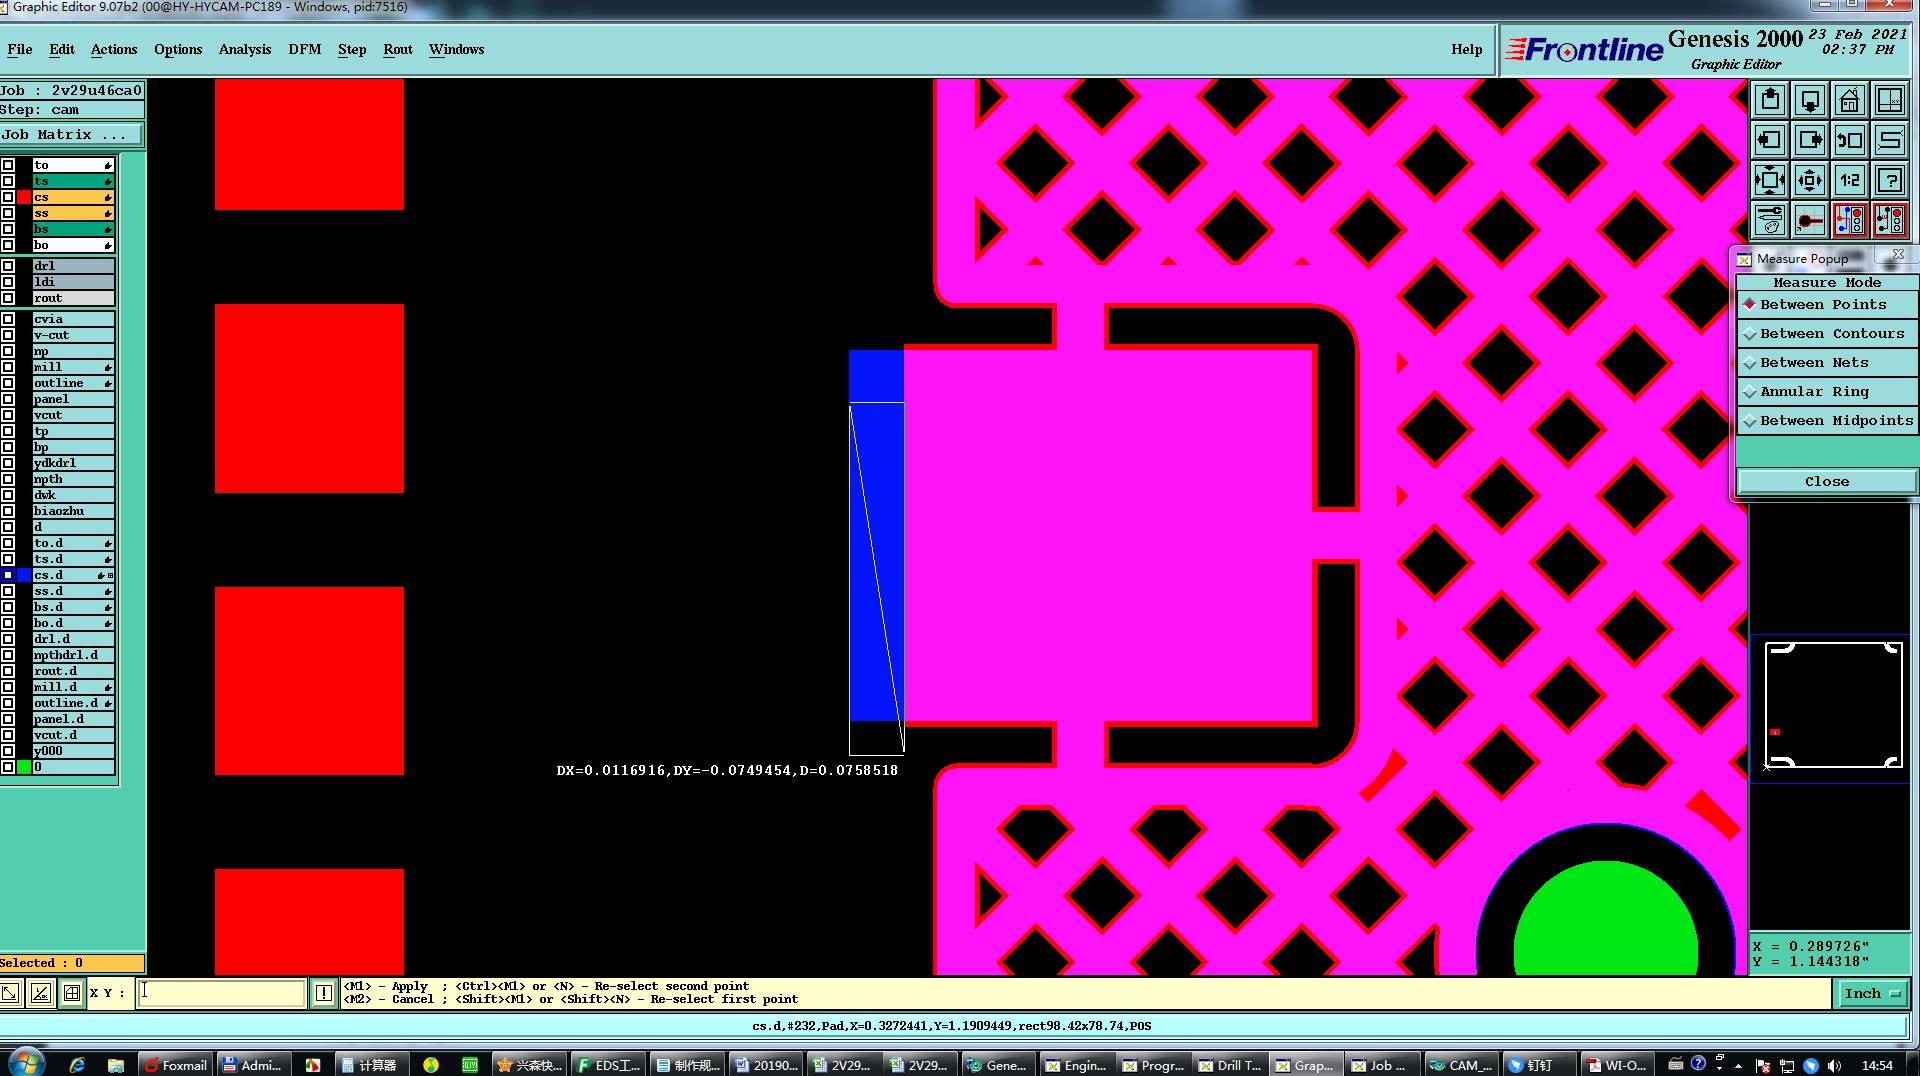The image size is (1920, 1076).
Task: Open the tools and palette settings icon
Action: pos(1770,220)
